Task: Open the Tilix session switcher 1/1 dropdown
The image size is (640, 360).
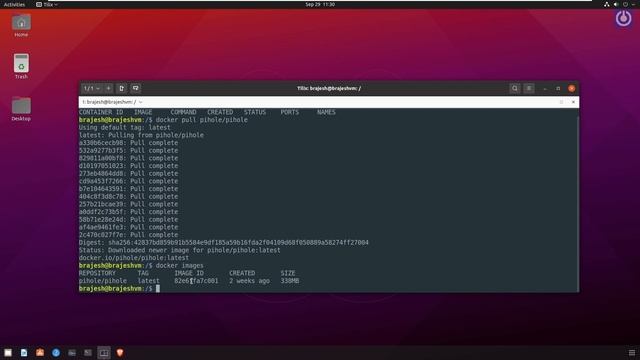Action: (x=91, y=88)
